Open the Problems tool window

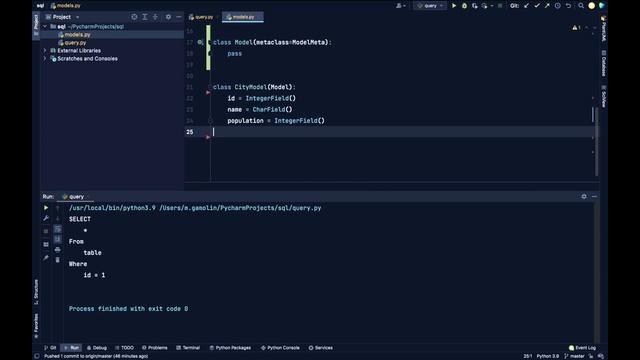point(155,348)
